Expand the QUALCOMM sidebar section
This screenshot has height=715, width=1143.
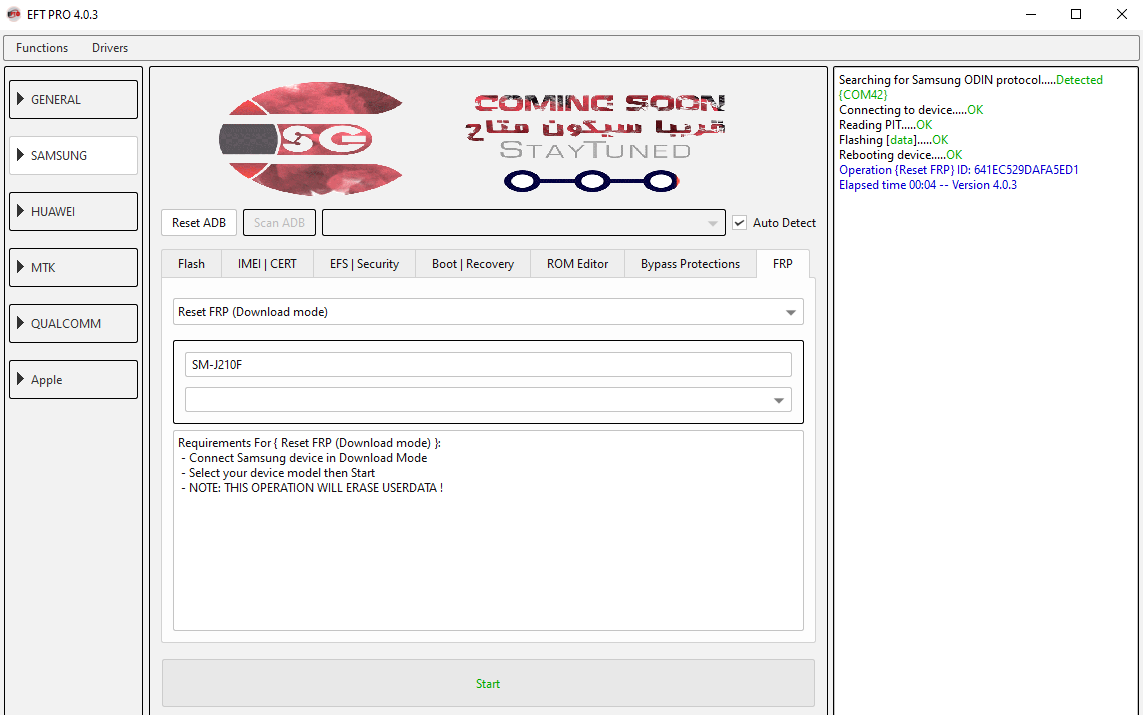[x=73, y=324]
